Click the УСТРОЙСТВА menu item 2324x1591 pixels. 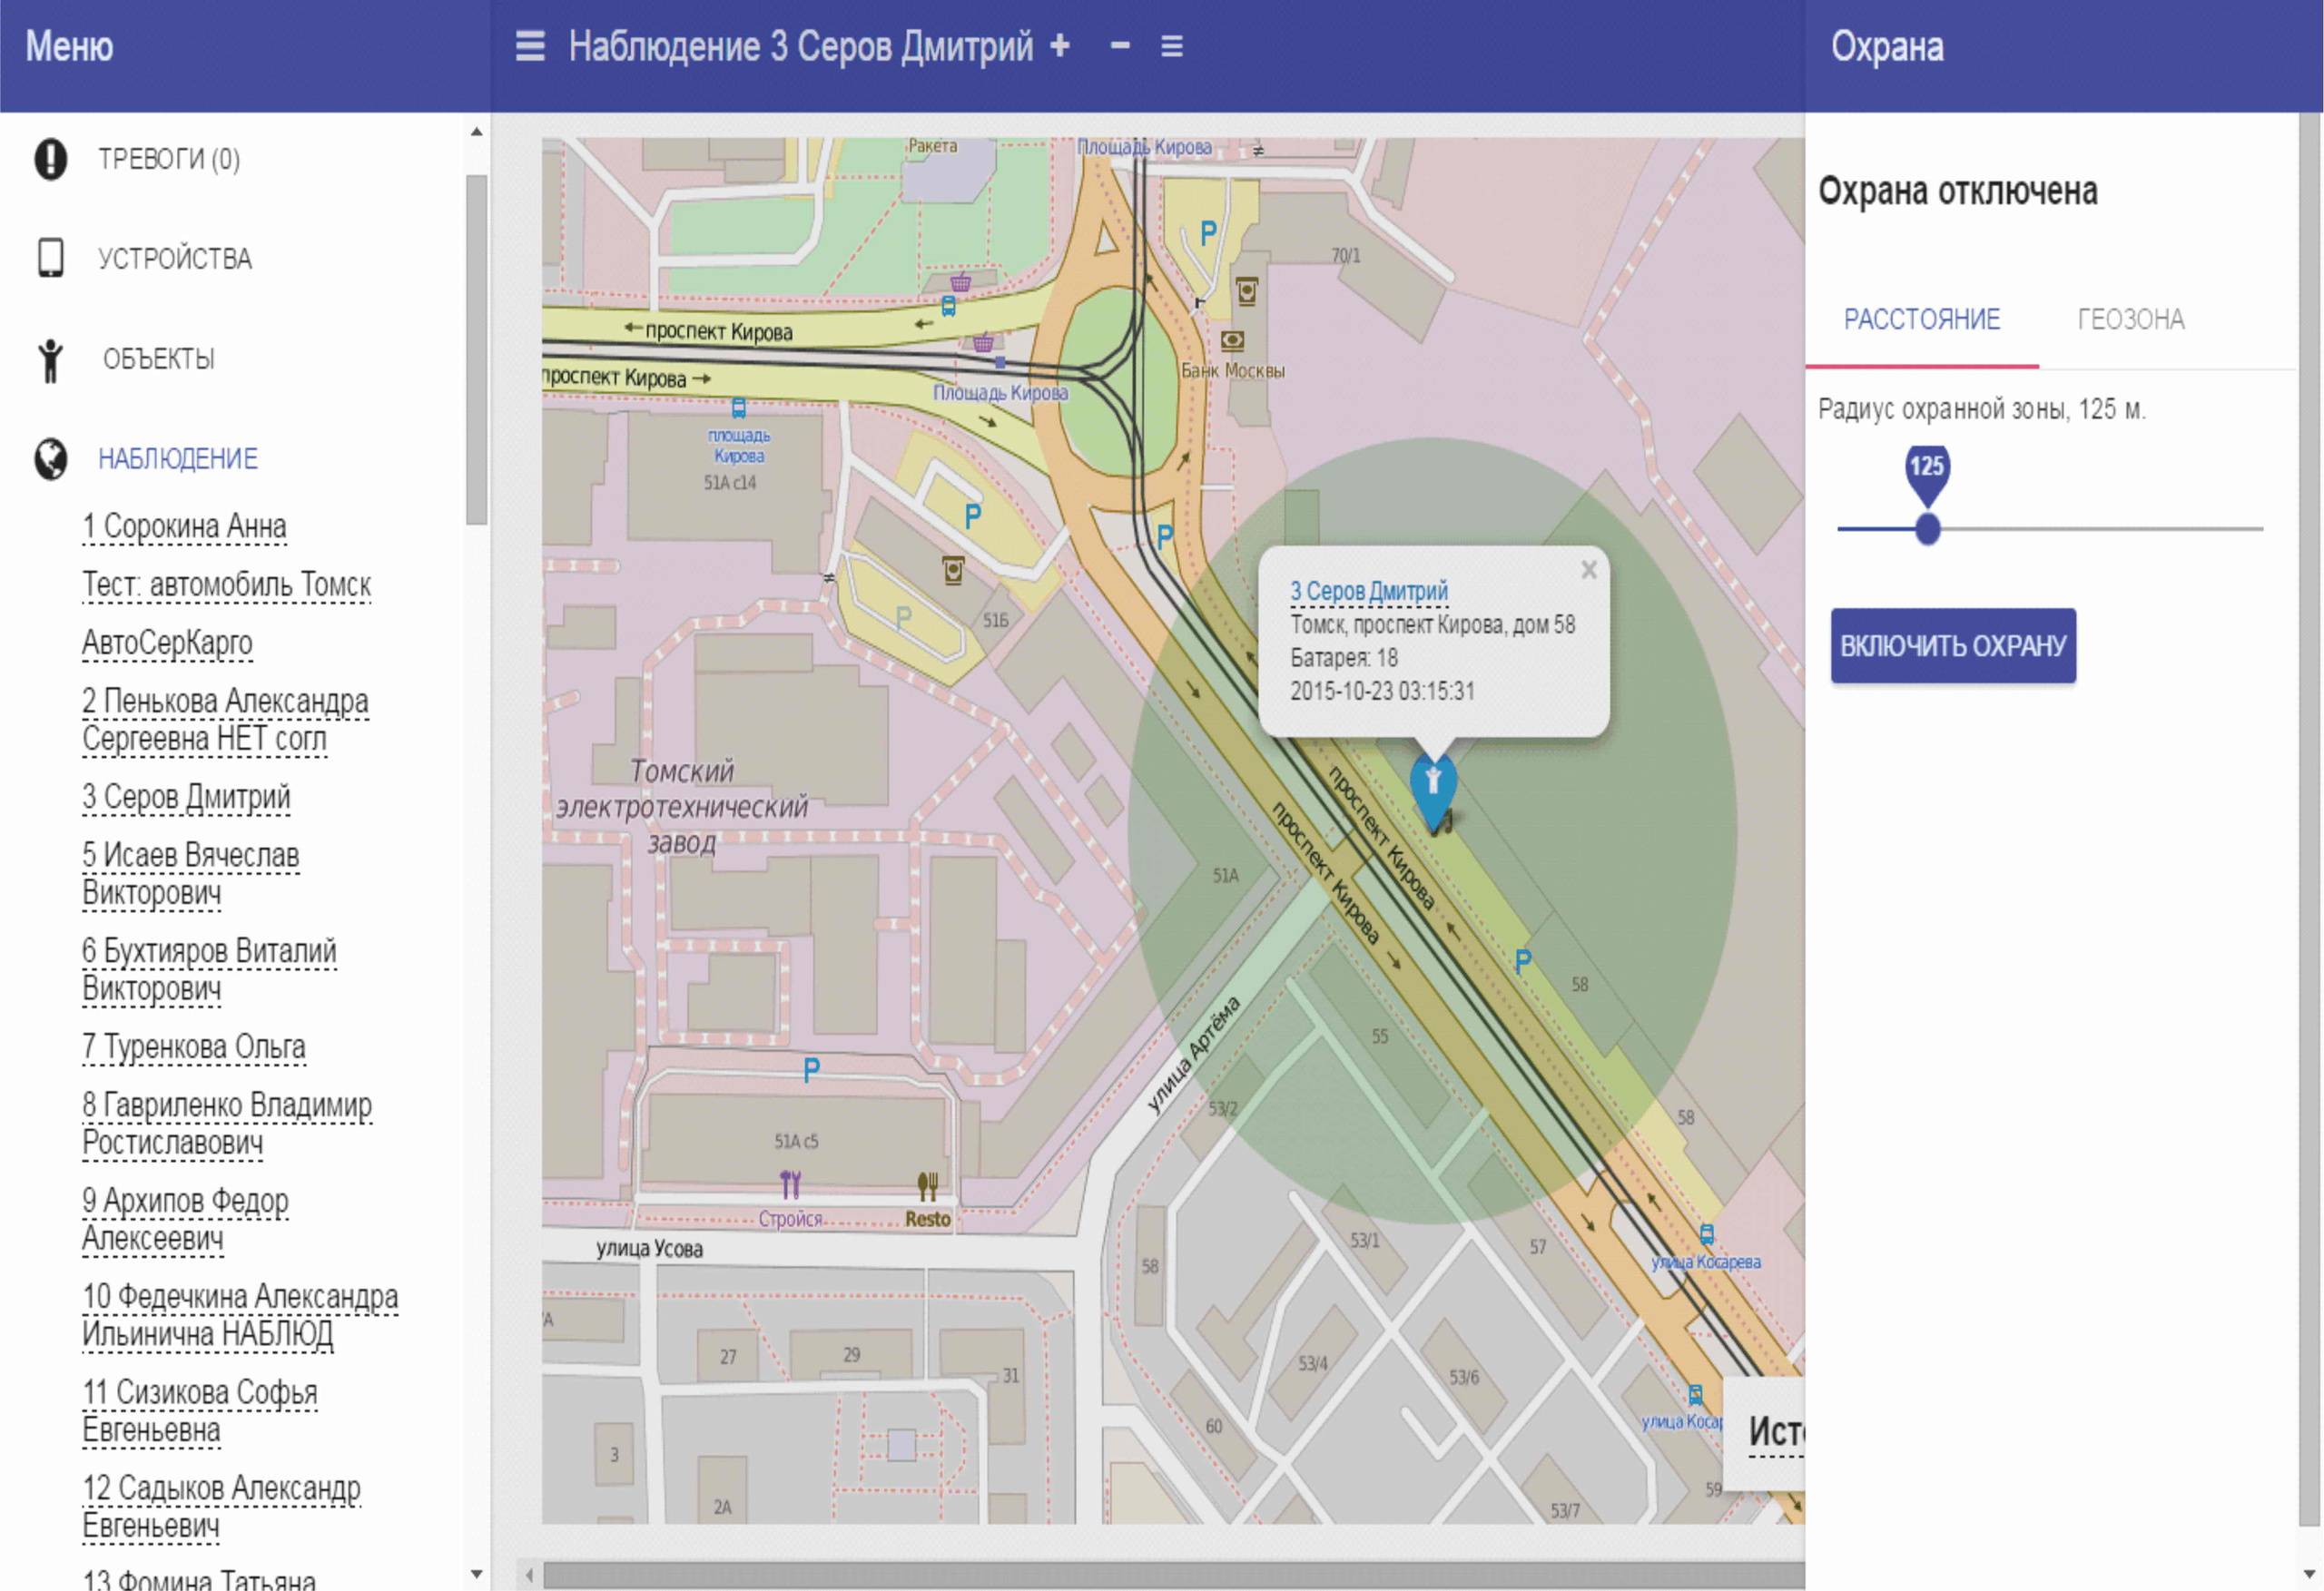(x=175, y=259)
